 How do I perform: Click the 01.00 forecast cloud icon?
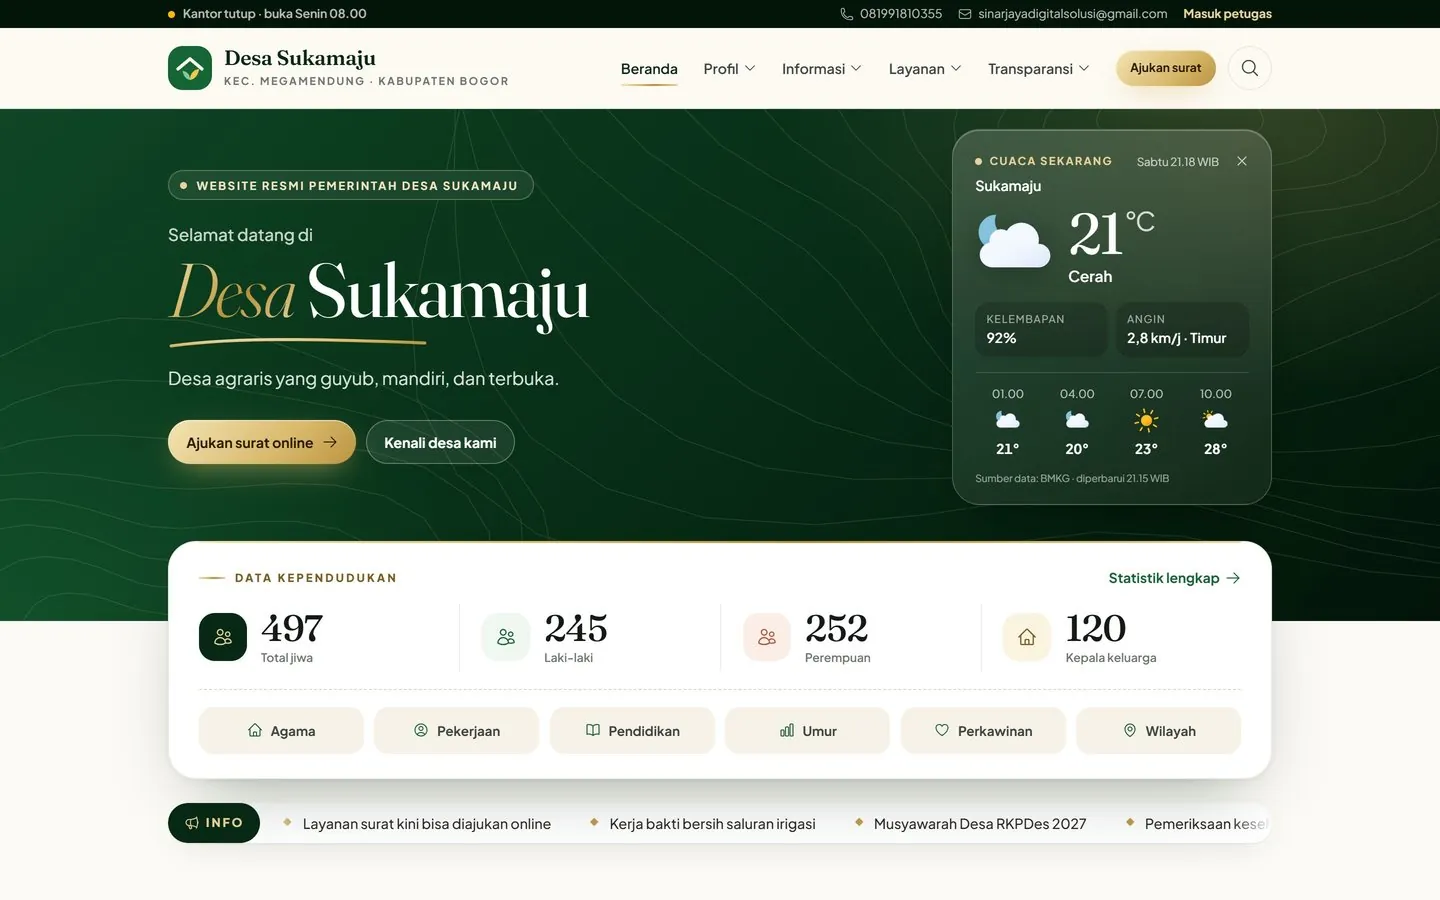pos(1008,420)
